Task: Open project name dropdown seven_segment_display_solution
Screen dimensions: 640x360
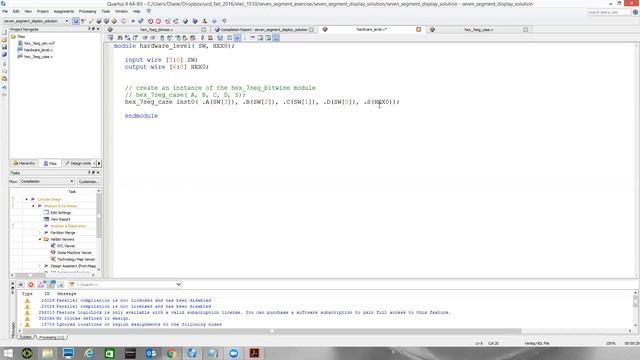Action: click(36, 21)
